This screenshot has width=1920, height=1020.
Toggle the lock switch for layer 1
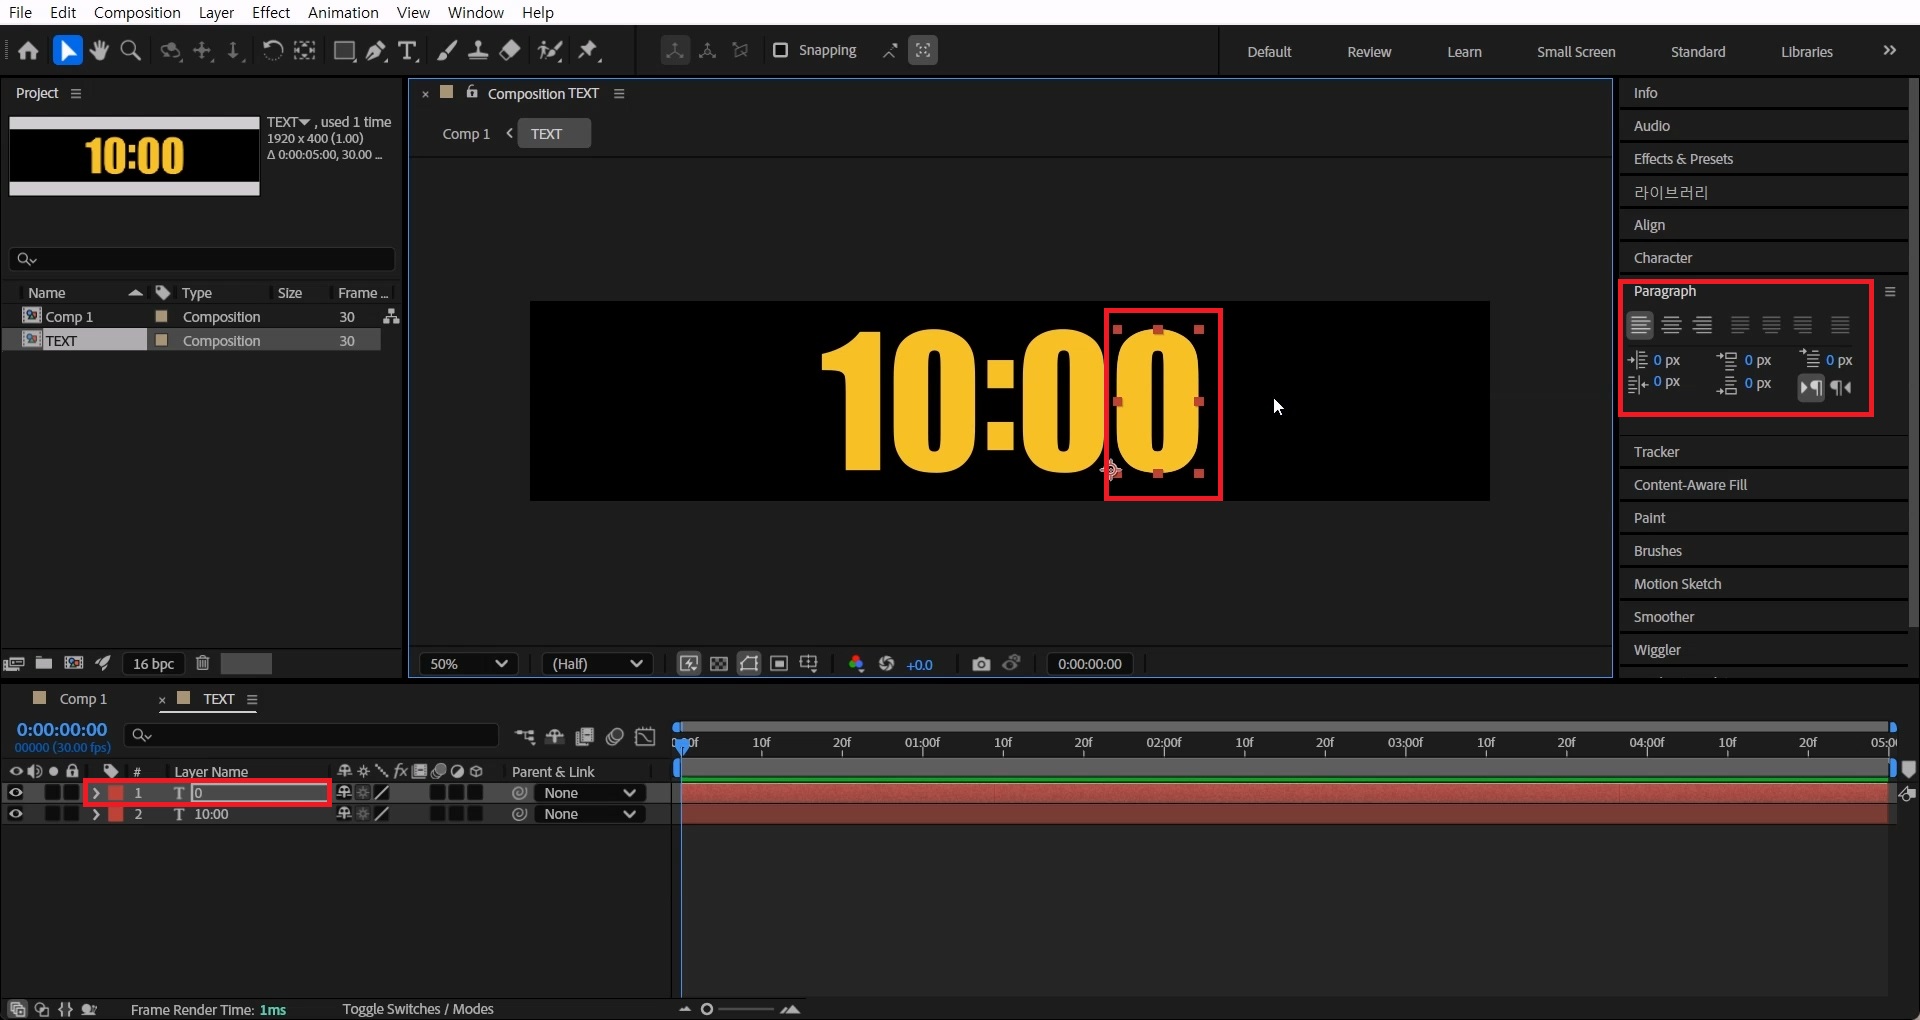coord(72,792)
